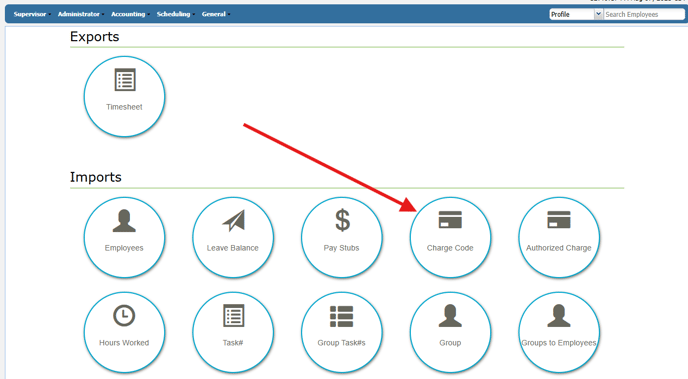Open the Charge Code import
This screenshot has height=379, width=688.
tap(450, 237)
